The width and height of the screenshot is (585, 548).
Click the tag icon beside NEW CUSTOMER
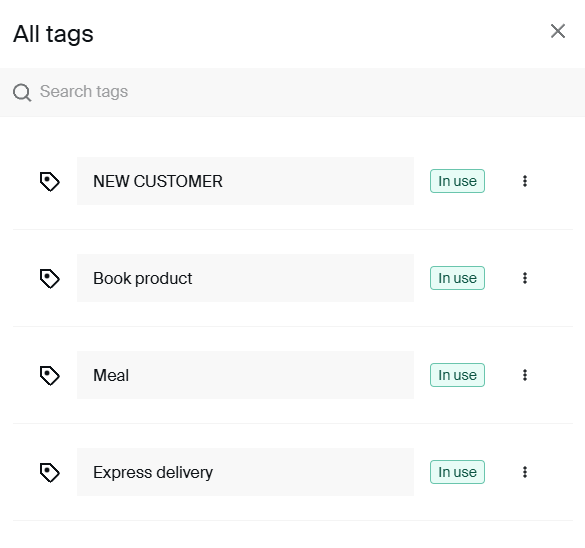[50, 181]
